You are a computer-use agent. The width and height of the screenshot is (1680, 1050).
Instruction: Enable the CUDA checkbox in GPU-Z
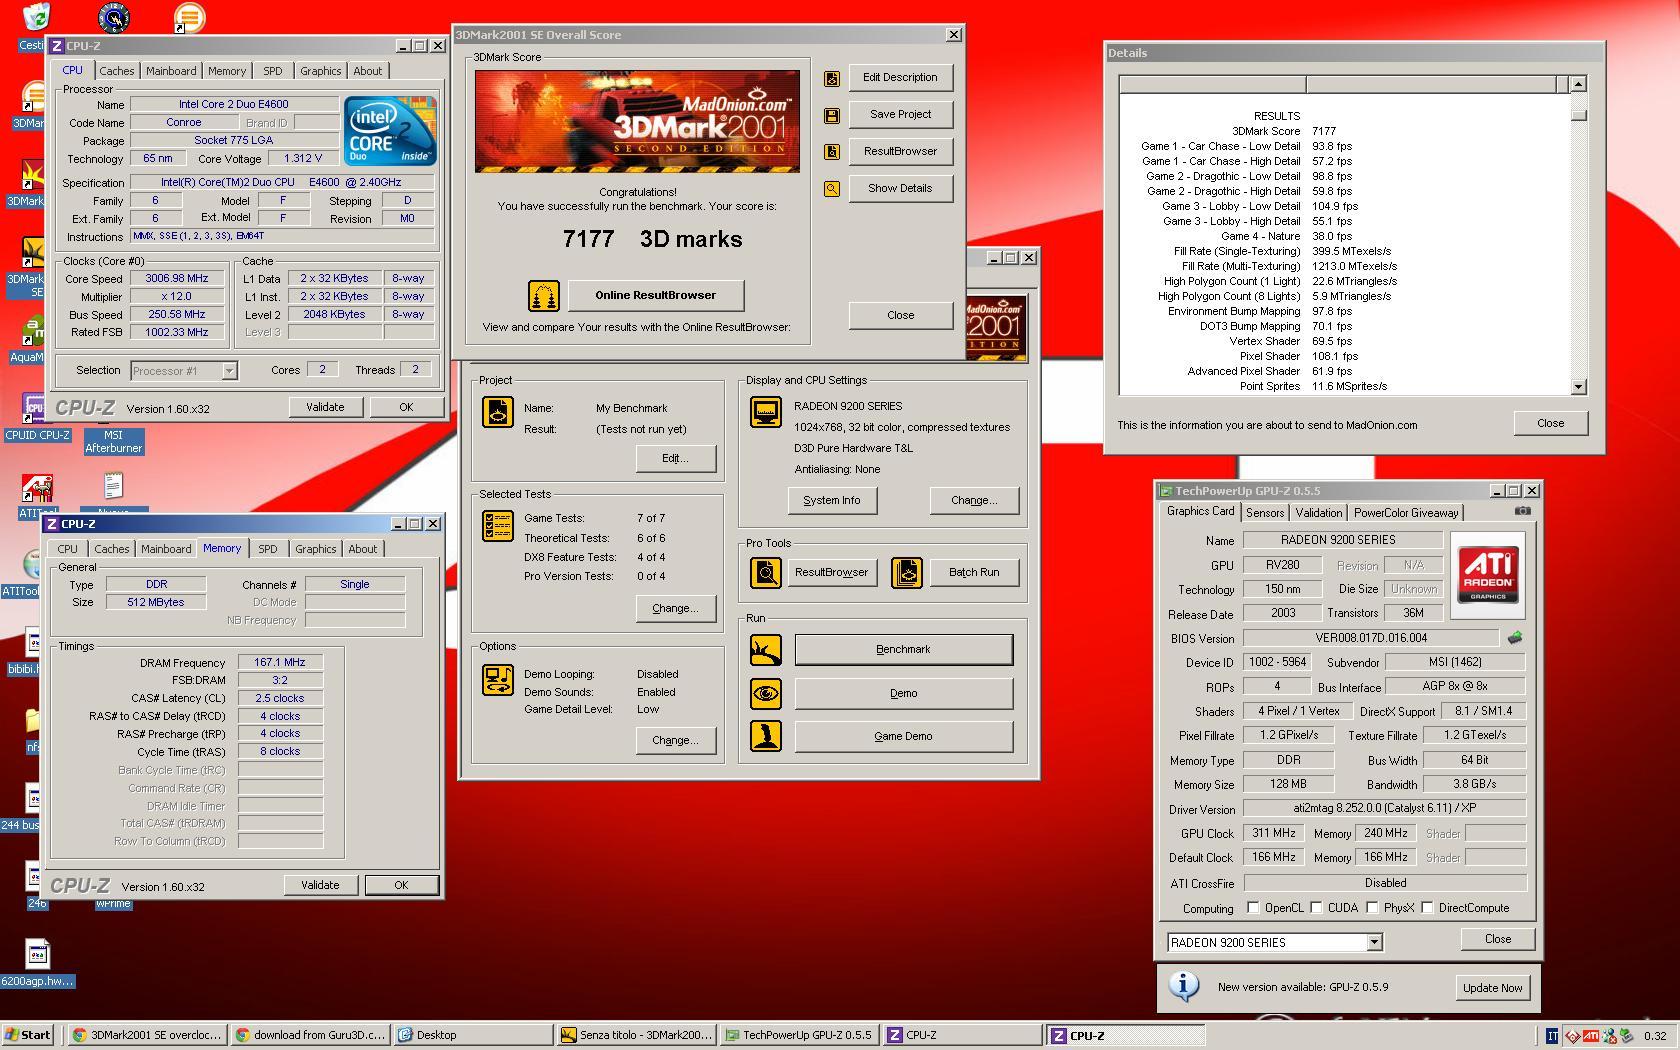click(x=1316, y=908)
